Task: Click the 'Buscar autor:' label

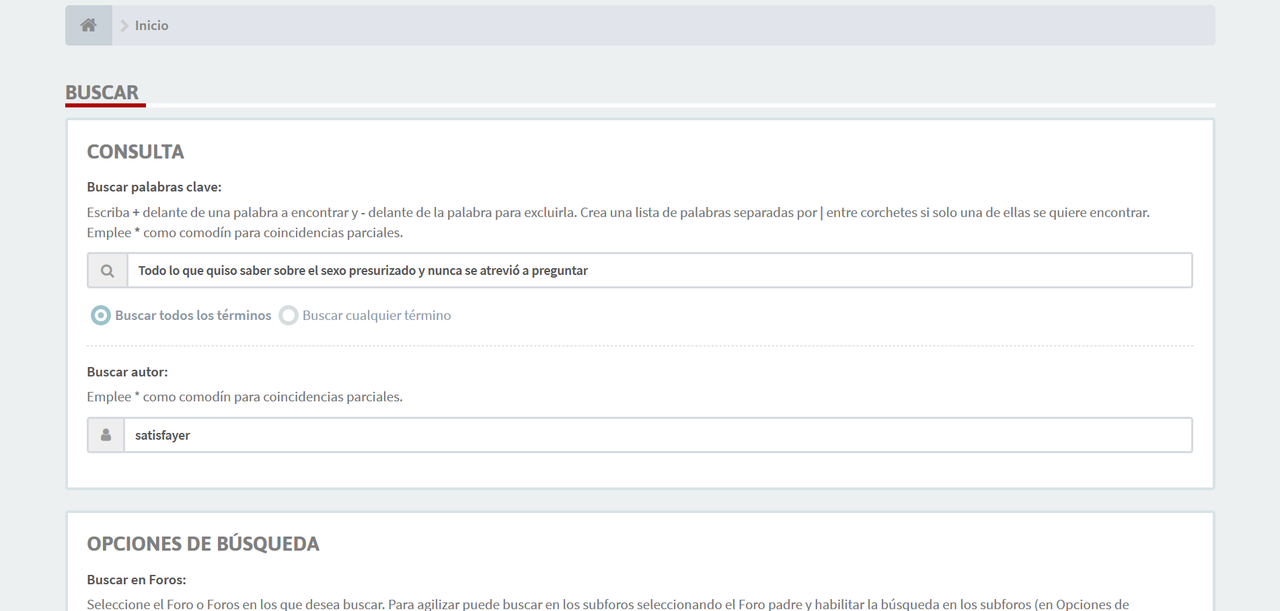Action: tap(127, 372)
